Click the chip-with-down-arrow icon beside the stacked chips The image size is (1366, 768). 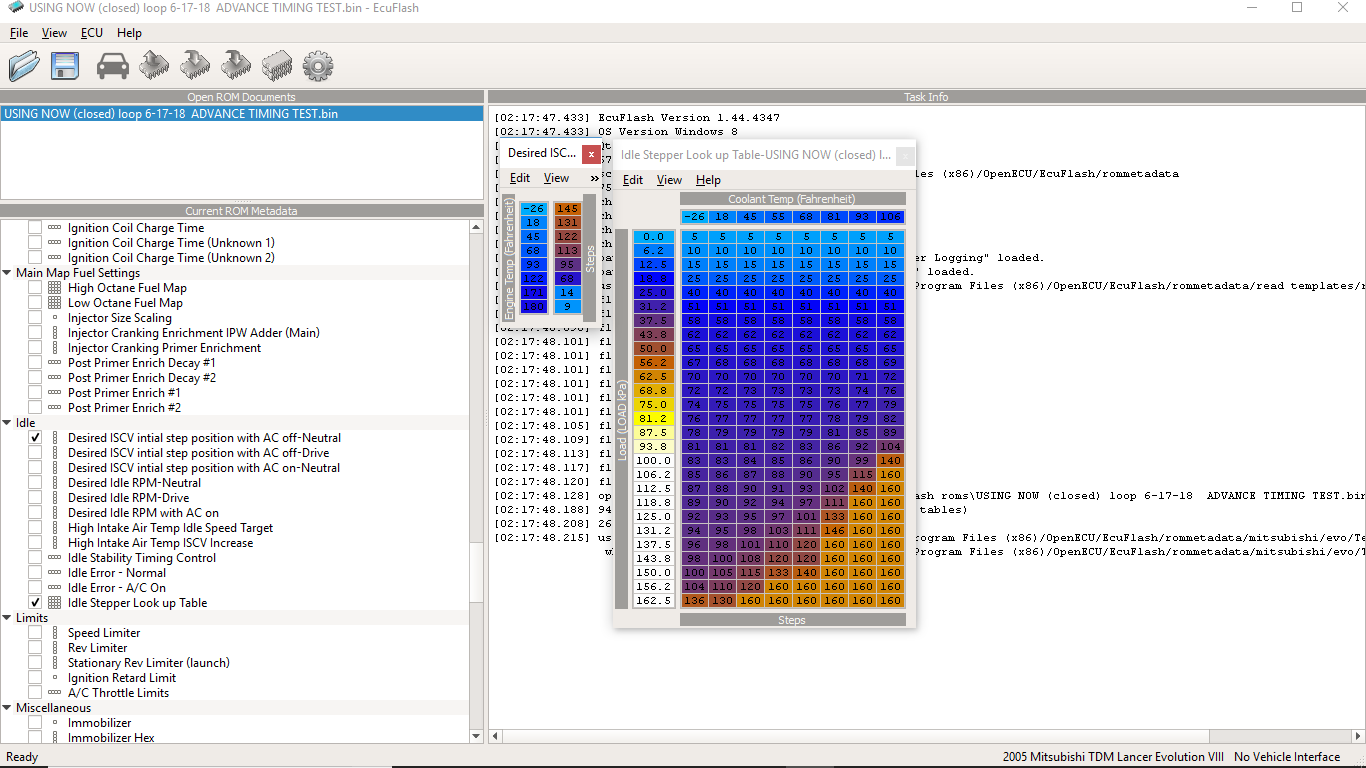click(236, 66)
